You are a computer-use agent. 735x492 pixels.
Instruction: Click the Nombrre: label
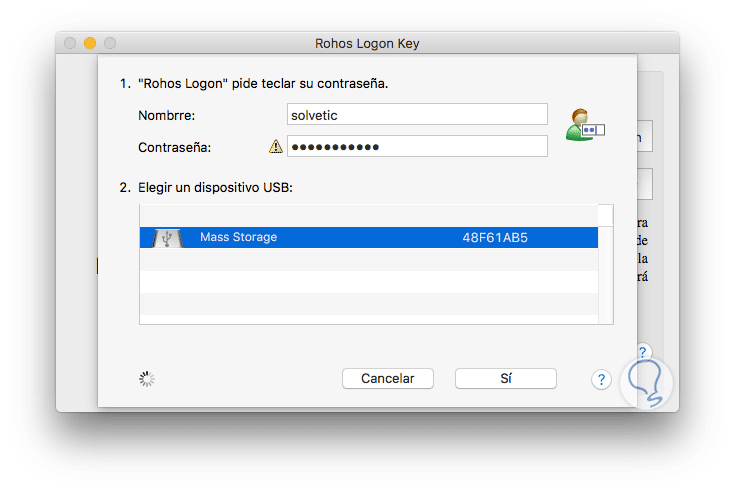(166, 115)
